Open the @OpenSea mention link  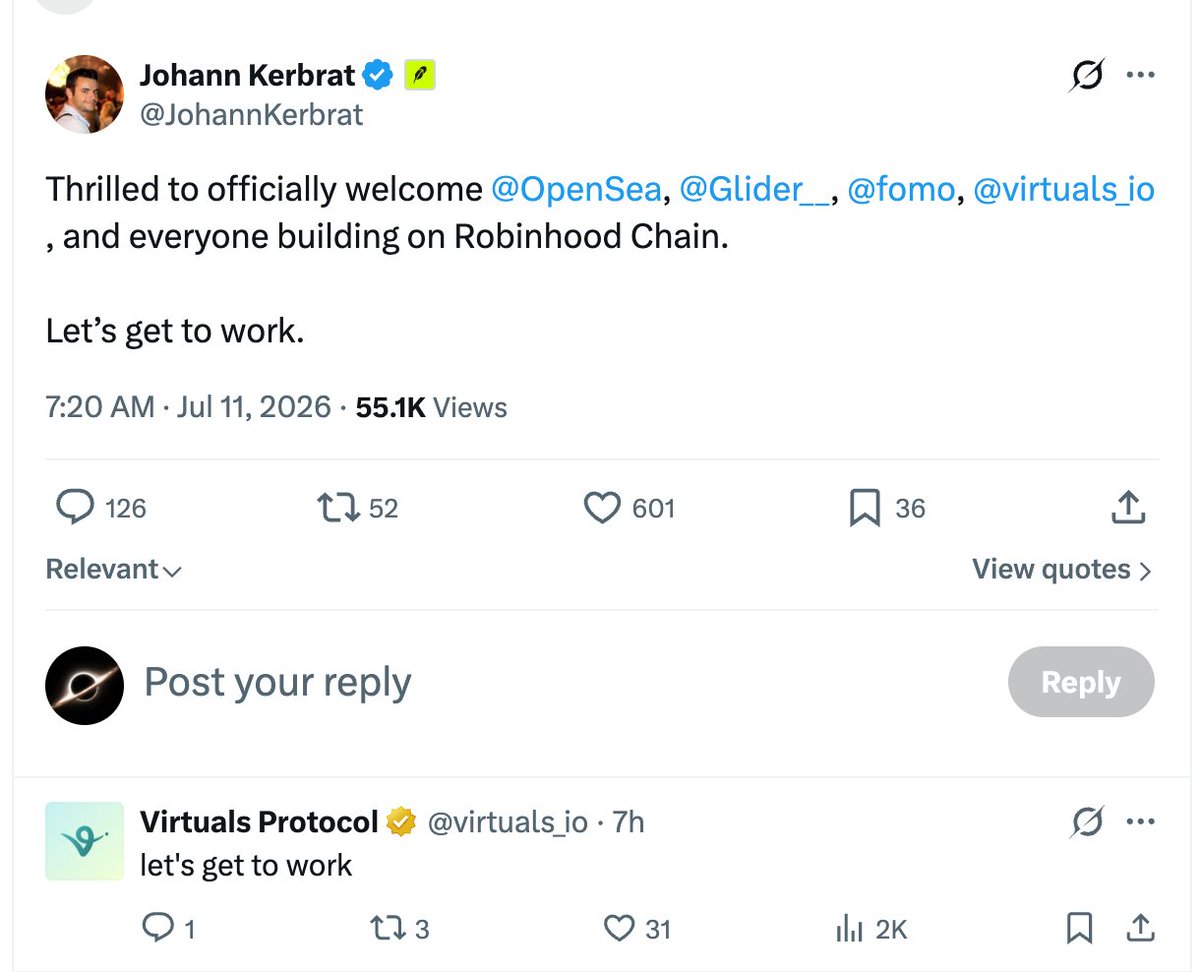[576, 189]
